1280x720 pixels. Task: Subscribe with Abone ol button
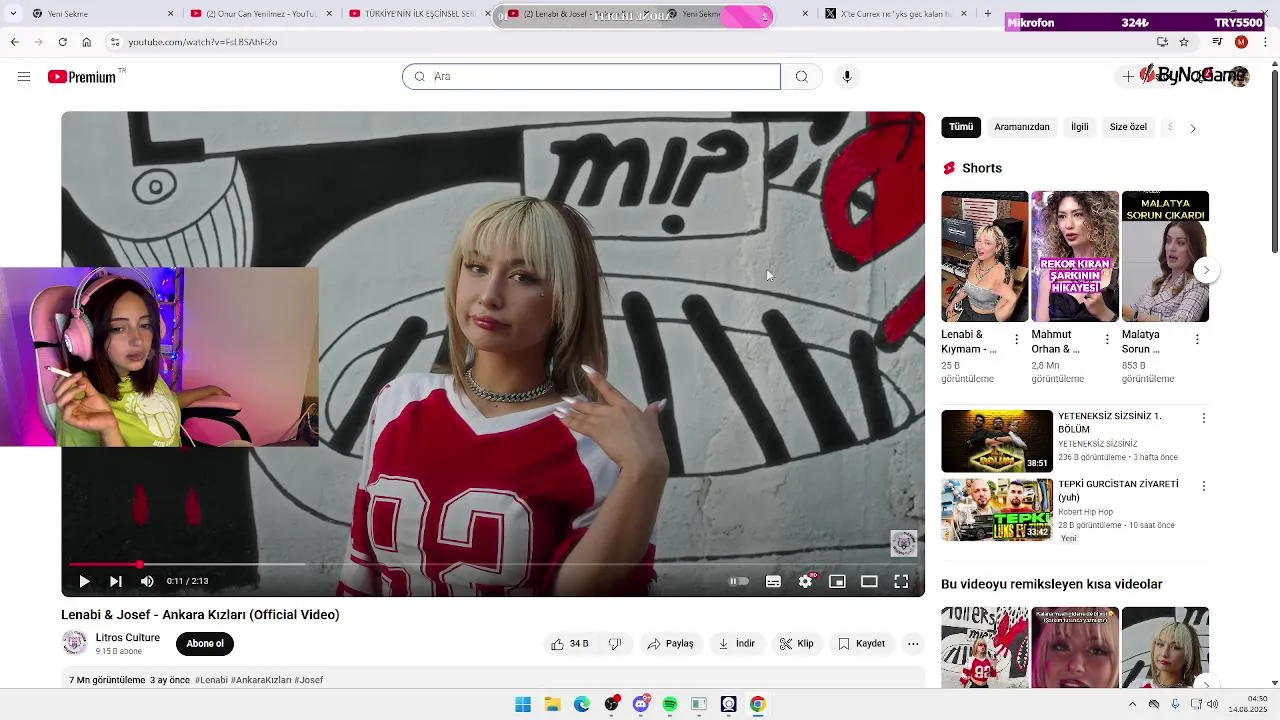tap(205, 644)
